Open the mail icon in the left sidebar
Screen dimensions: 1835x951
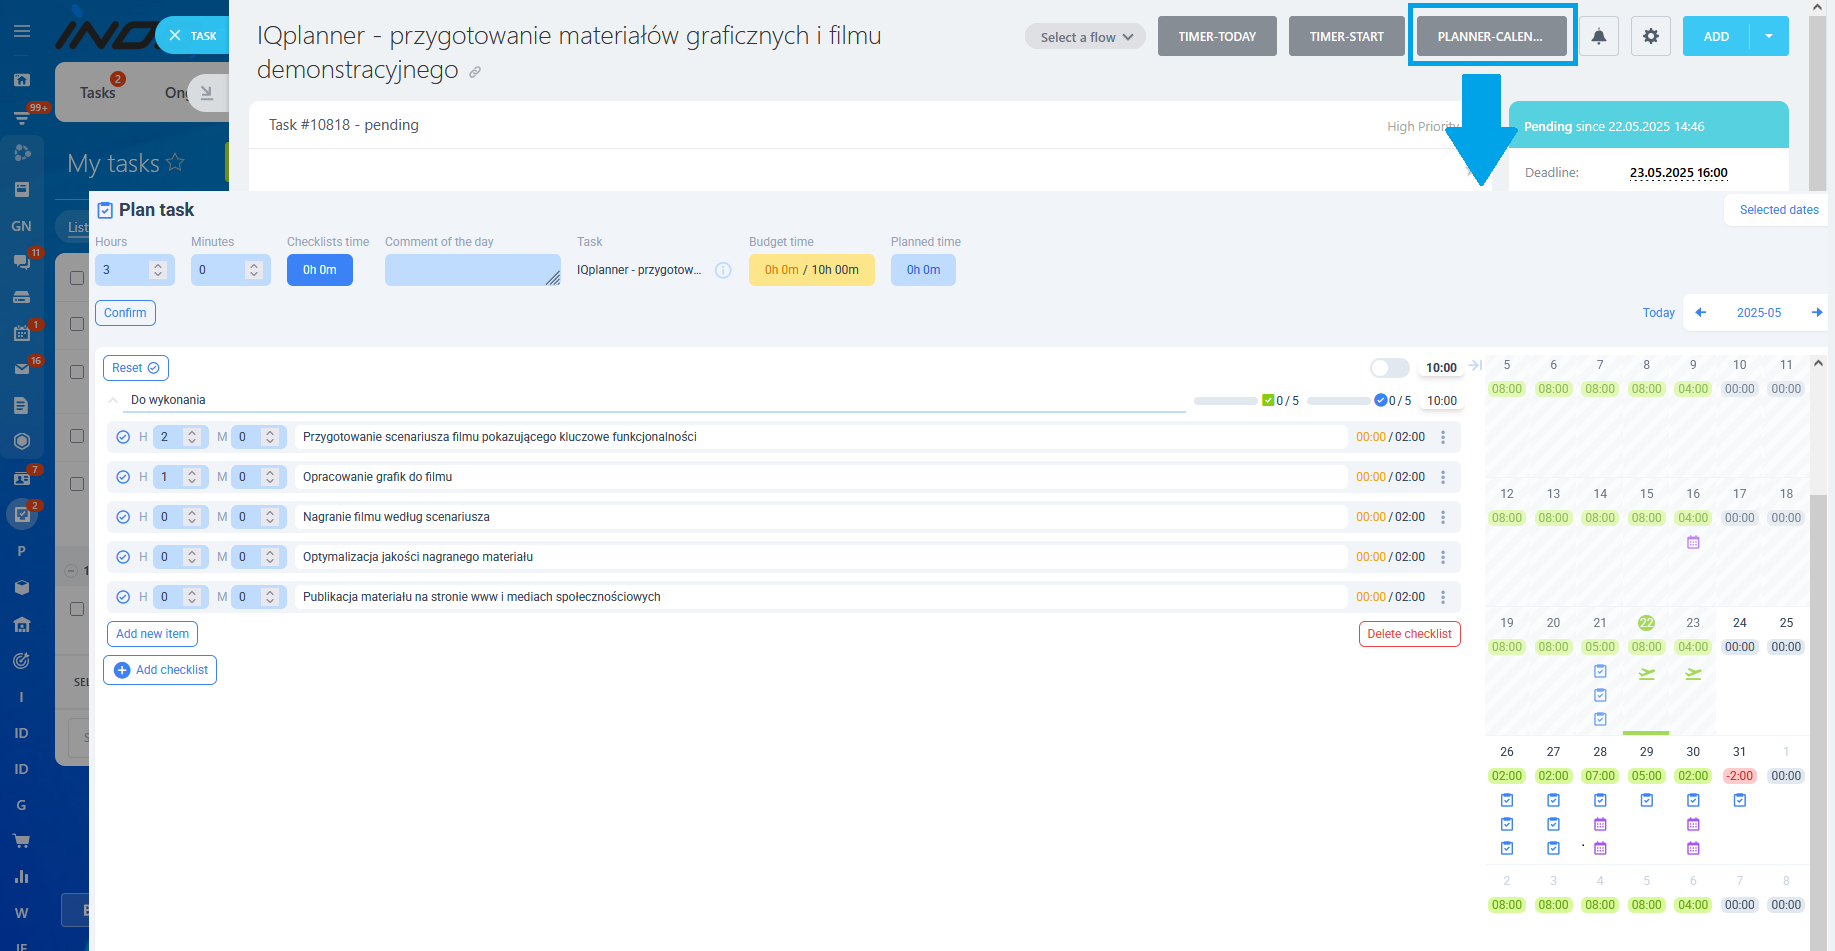click(x=22, y=369)
